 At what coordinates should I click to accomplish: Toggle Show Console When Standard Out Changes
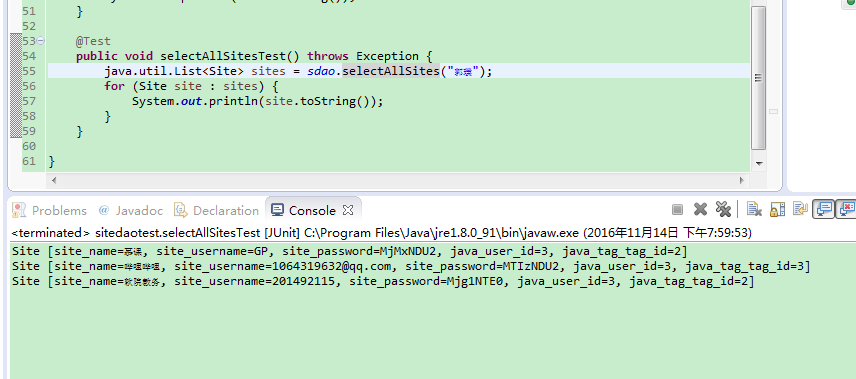pyautogui.click(x=823, y=209)
